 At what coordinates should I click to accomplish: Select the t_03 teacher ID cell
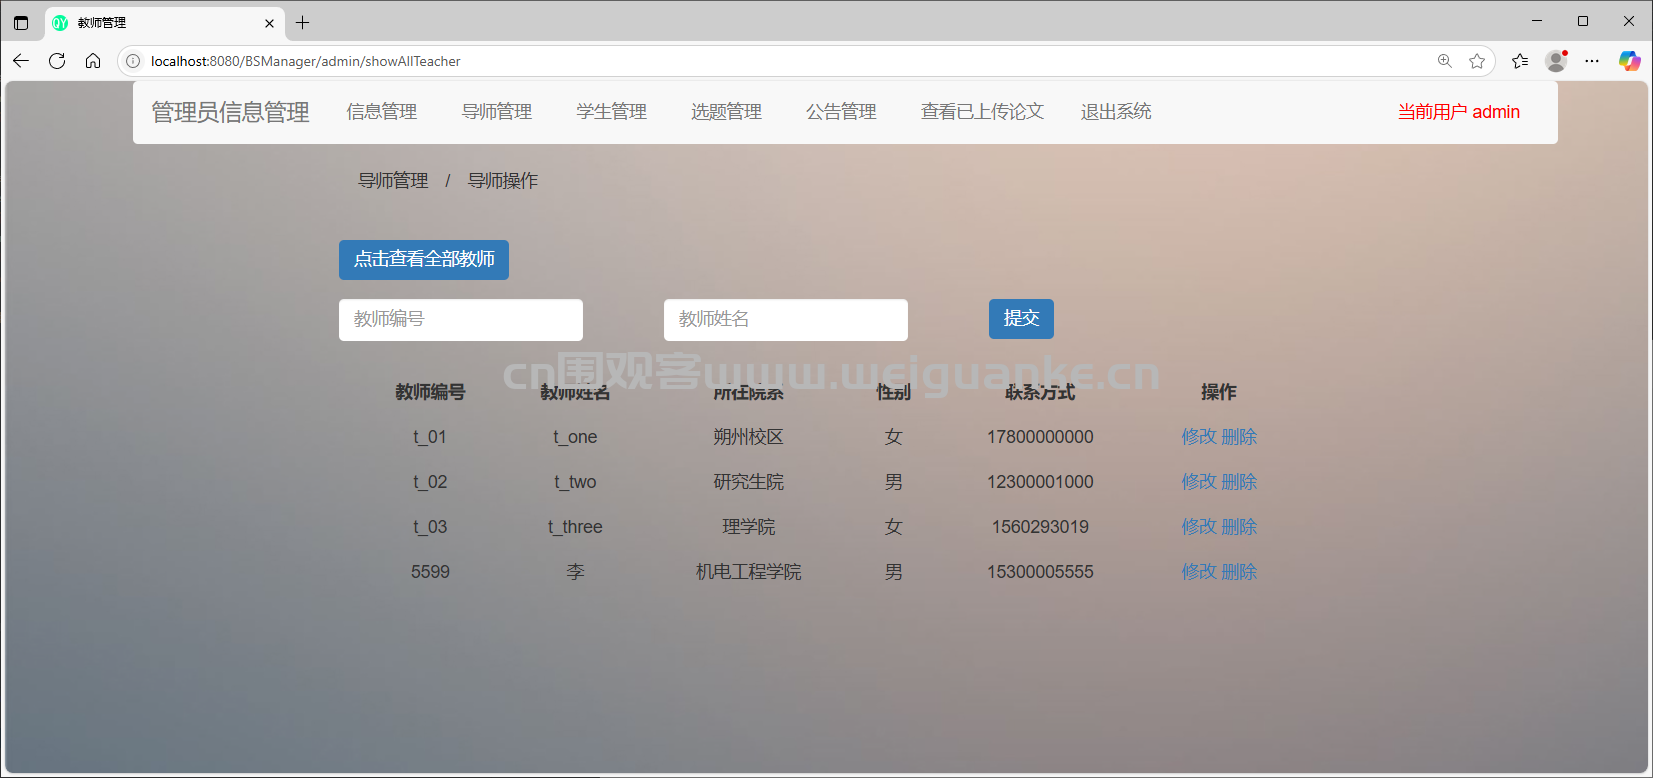pos(430,527)
